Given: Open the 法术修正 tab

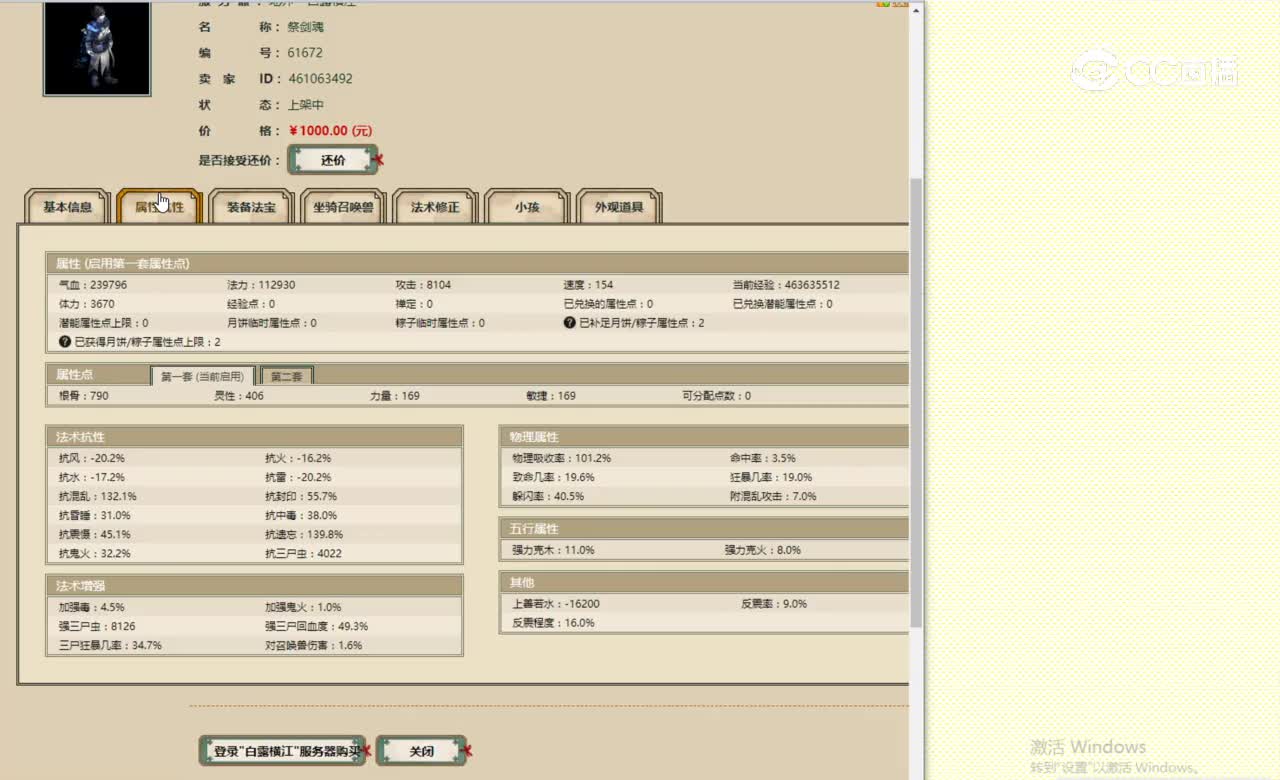Looking at the screenshot, I should pos(435,207).
